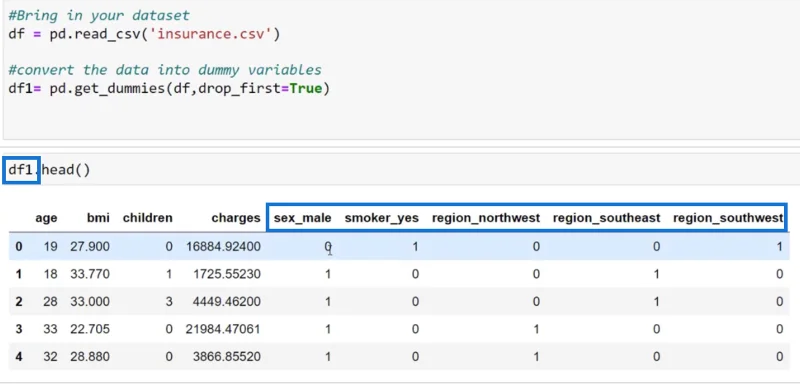
Task: Click the 'smoker_yes' column header
Action: coord(382,218)
